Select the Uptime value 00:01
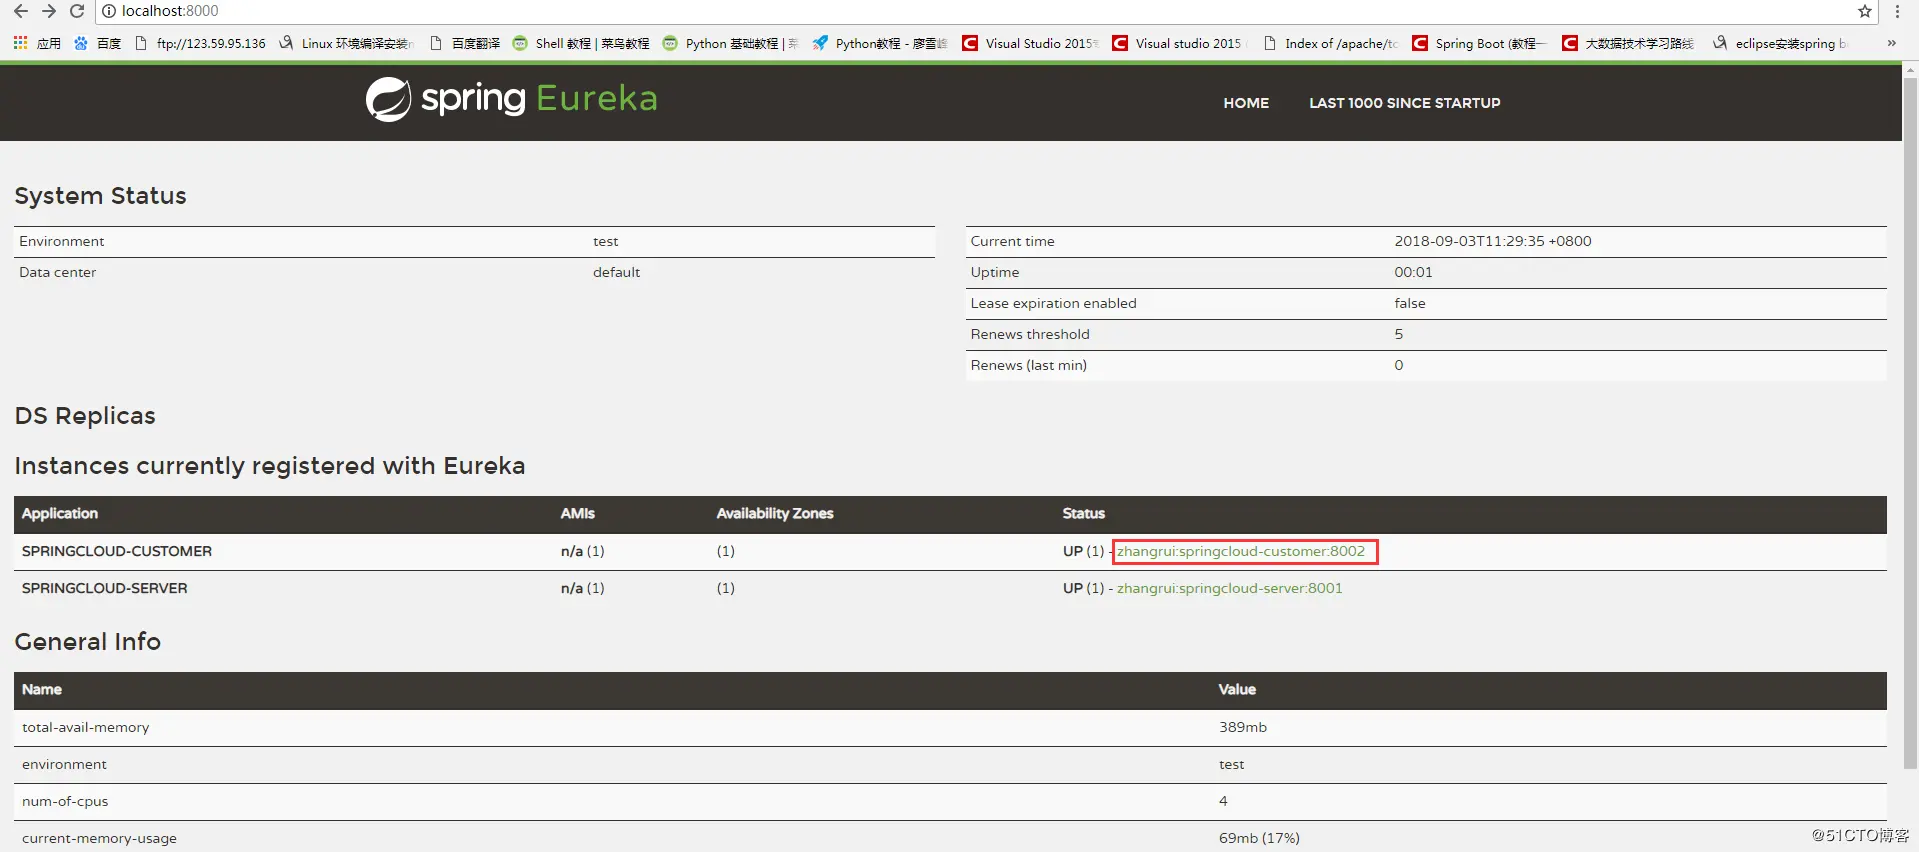Image resolution: width=1919 pixels, height=852 pixels. [x=1413, y=272]
